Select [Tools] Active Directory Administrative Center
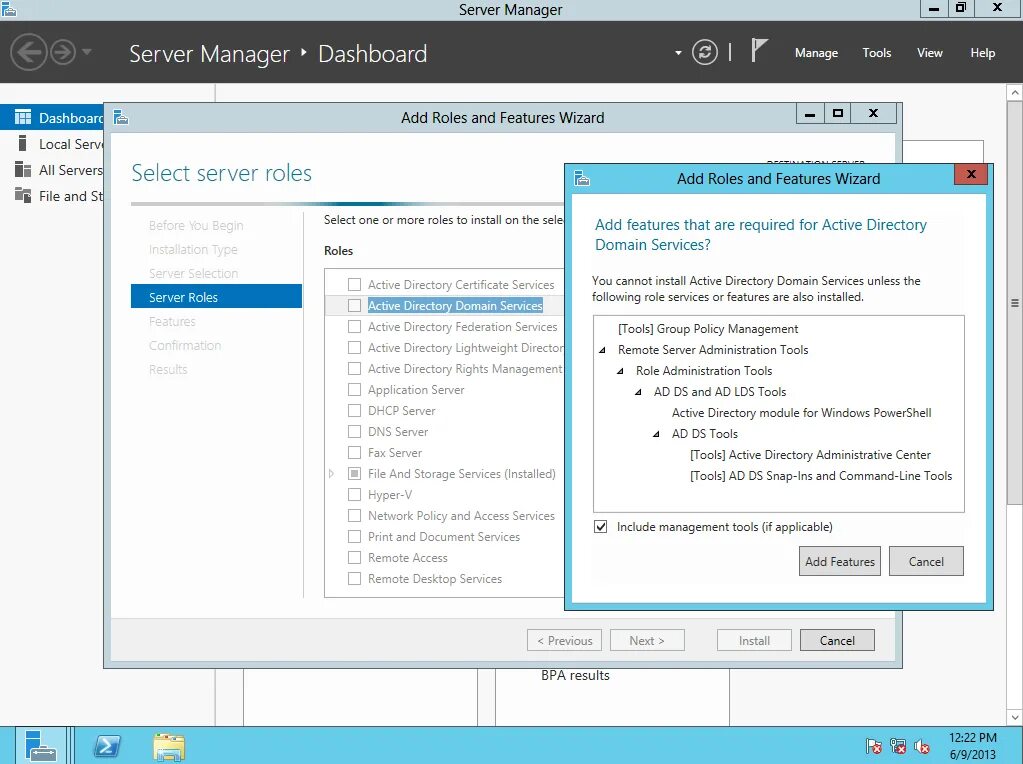 [810, 455]
